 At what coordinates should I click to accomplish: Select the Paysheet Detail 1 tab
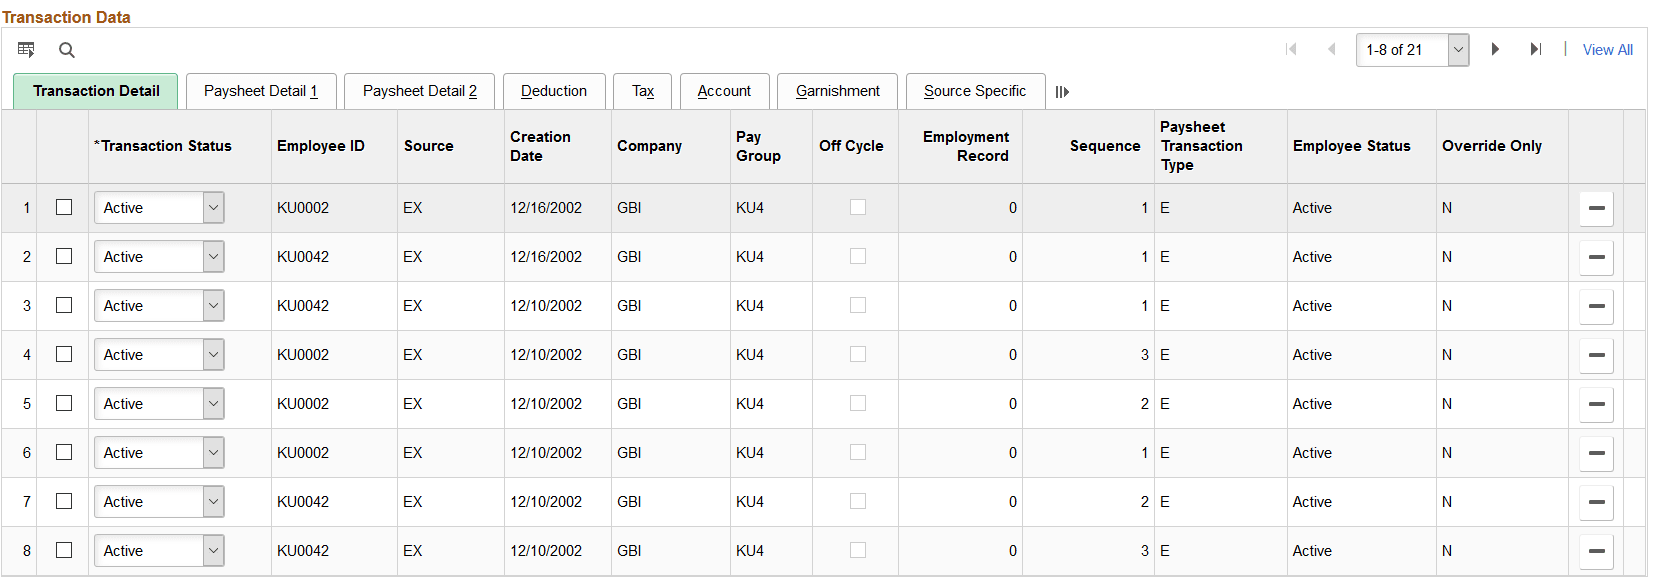click(x=261, y=91)
